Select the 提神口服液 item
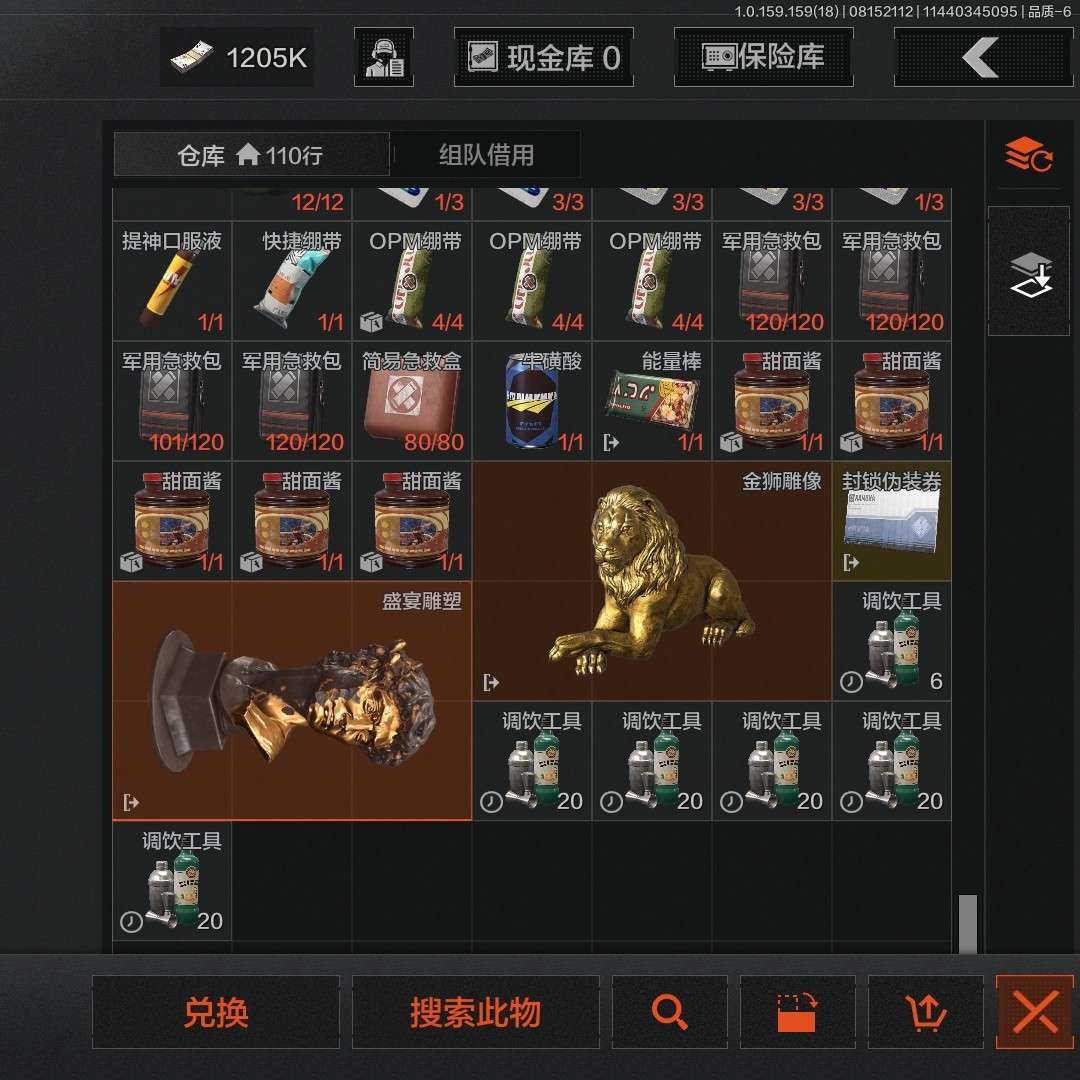This screenshot has width=1080, height=1080. [172, 281]
